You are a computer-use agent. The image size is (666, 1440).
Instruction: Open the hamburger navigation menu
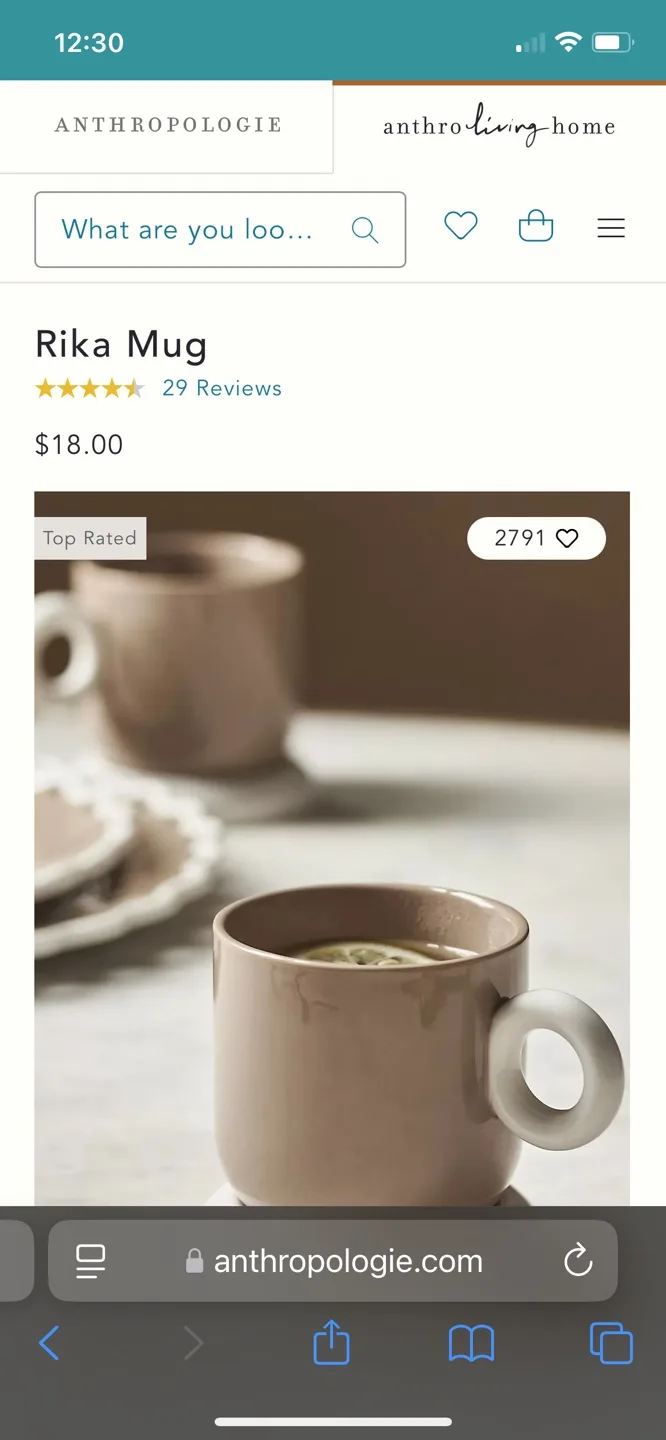click(x=611, y=228)
